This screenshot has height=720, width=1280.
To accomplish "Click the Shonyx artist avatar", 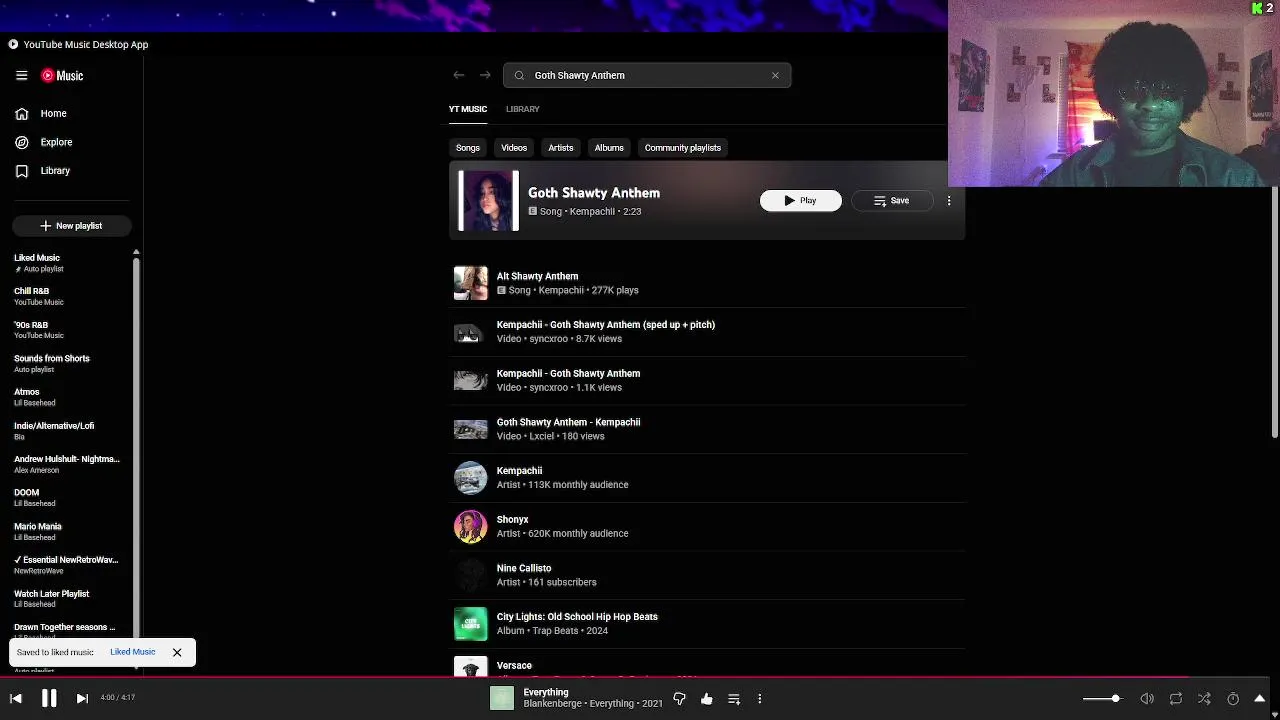I will (x=471, y=526).
